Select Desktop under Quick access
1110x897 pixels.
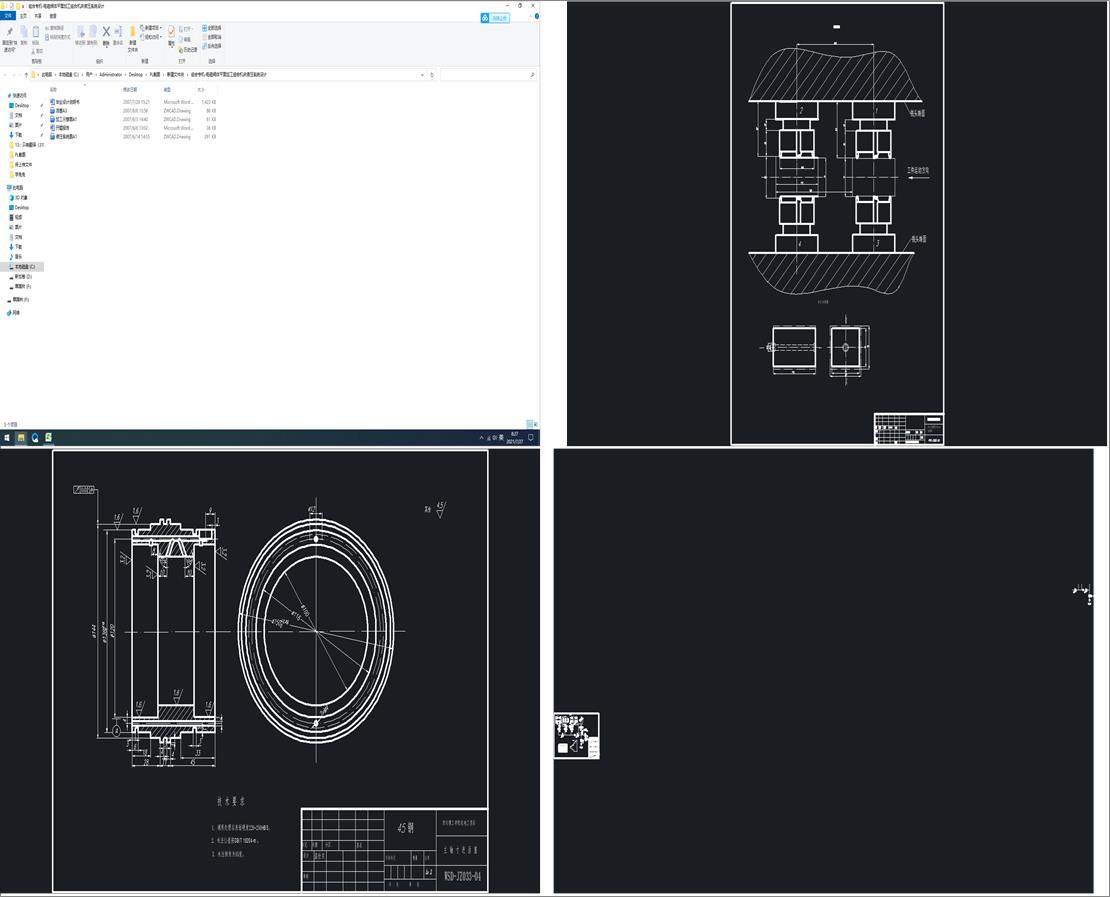(21, 105)
